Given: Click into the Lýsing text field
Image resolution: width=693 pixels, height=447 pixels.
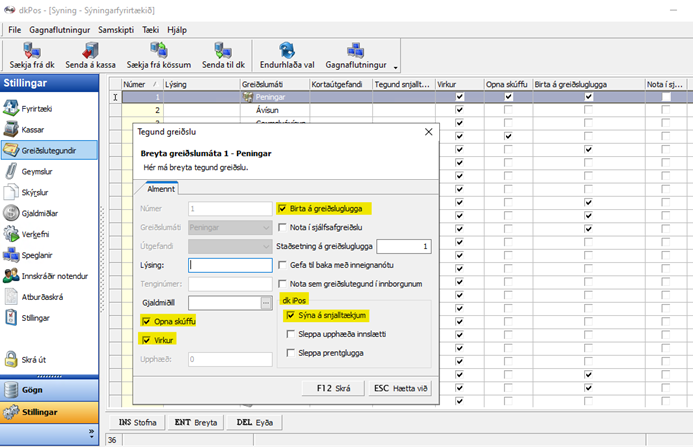Looking at the screenshot, I should point(230,265).
